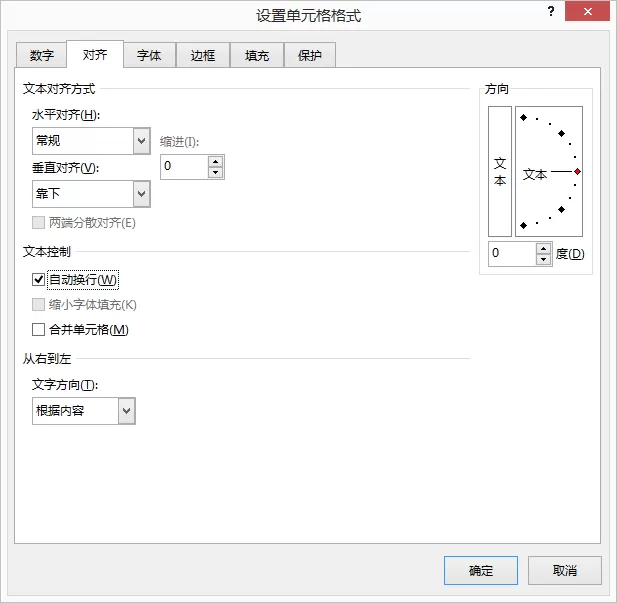Click the help question mark icon
Screen dimensions: 617x603
pos(551,11)
